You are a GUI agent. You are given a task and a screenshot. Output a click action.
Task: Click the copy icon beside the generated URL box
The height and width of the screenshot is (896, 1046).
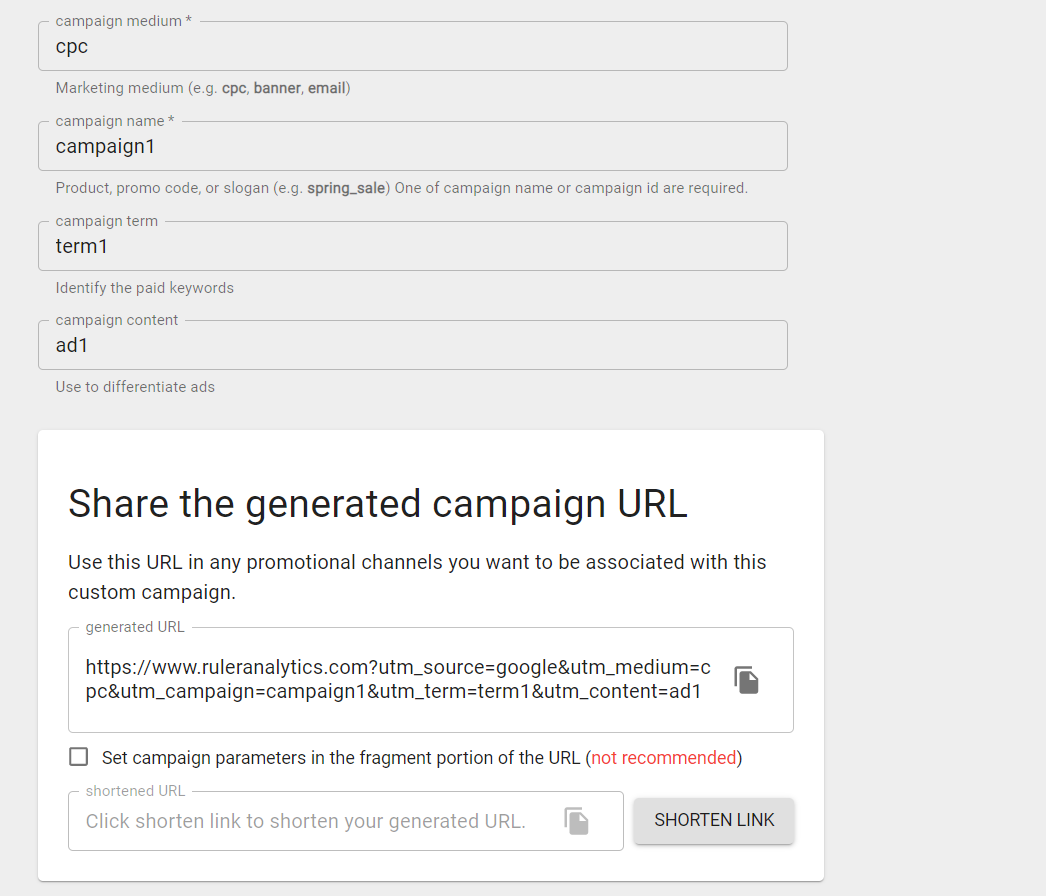746,678
